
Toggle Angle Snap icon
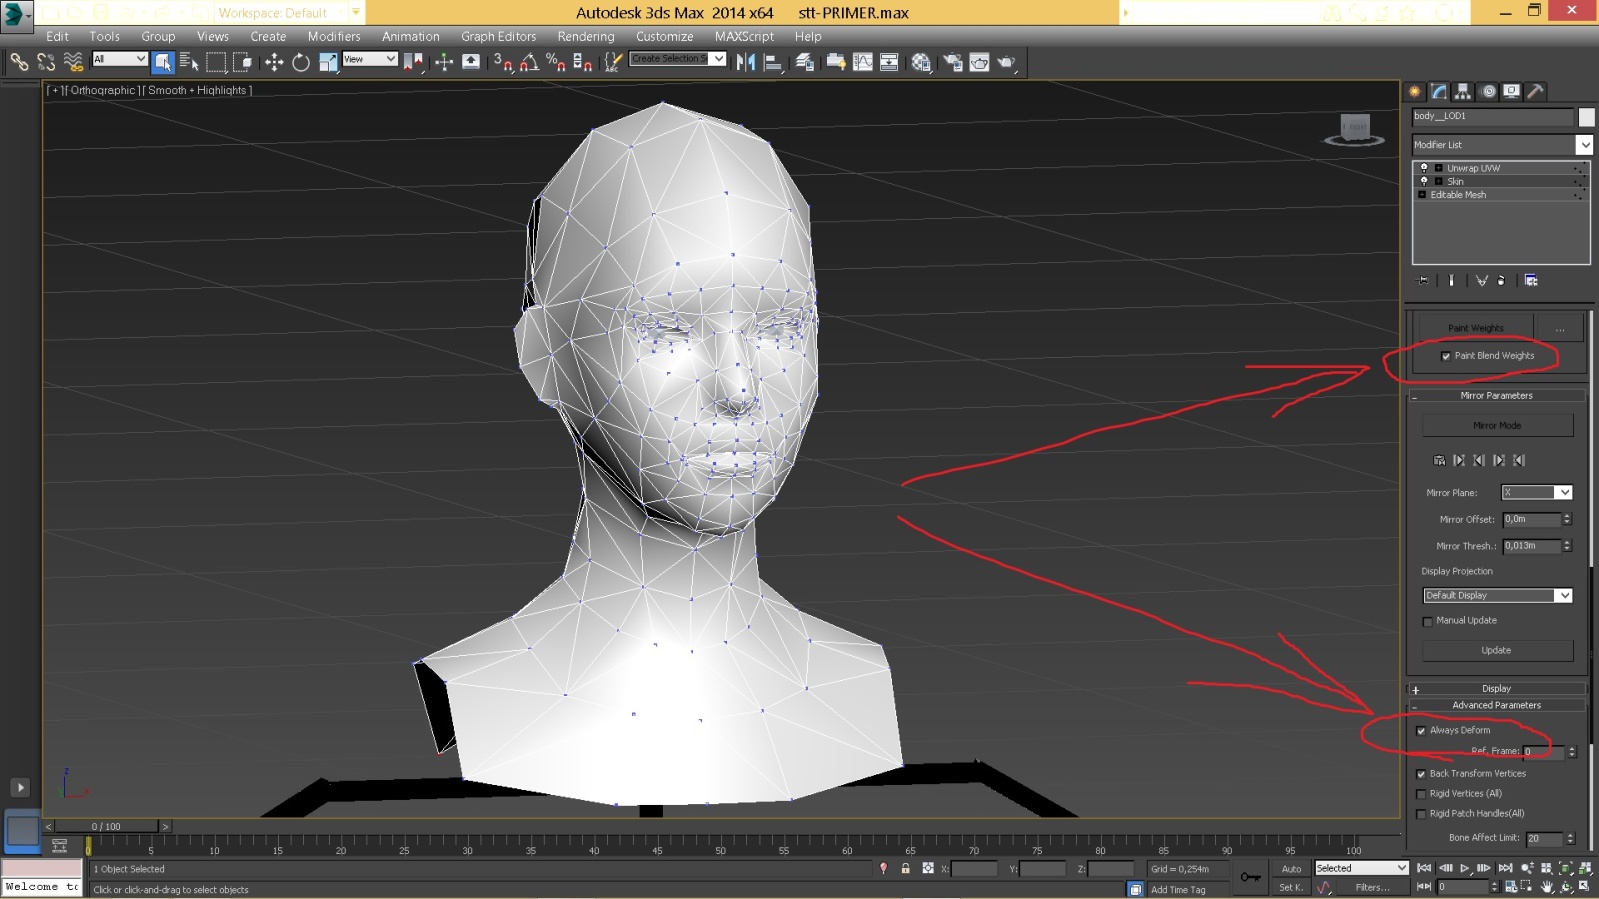[x=529, y=62]
